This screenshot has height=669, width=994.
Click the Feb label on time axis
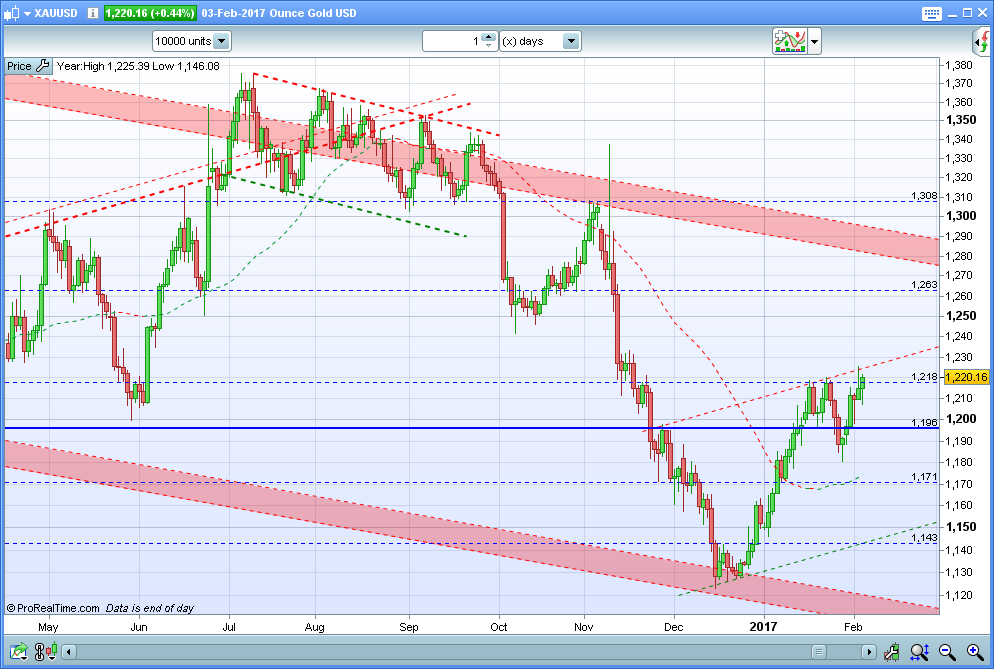(x=853, y=627)
